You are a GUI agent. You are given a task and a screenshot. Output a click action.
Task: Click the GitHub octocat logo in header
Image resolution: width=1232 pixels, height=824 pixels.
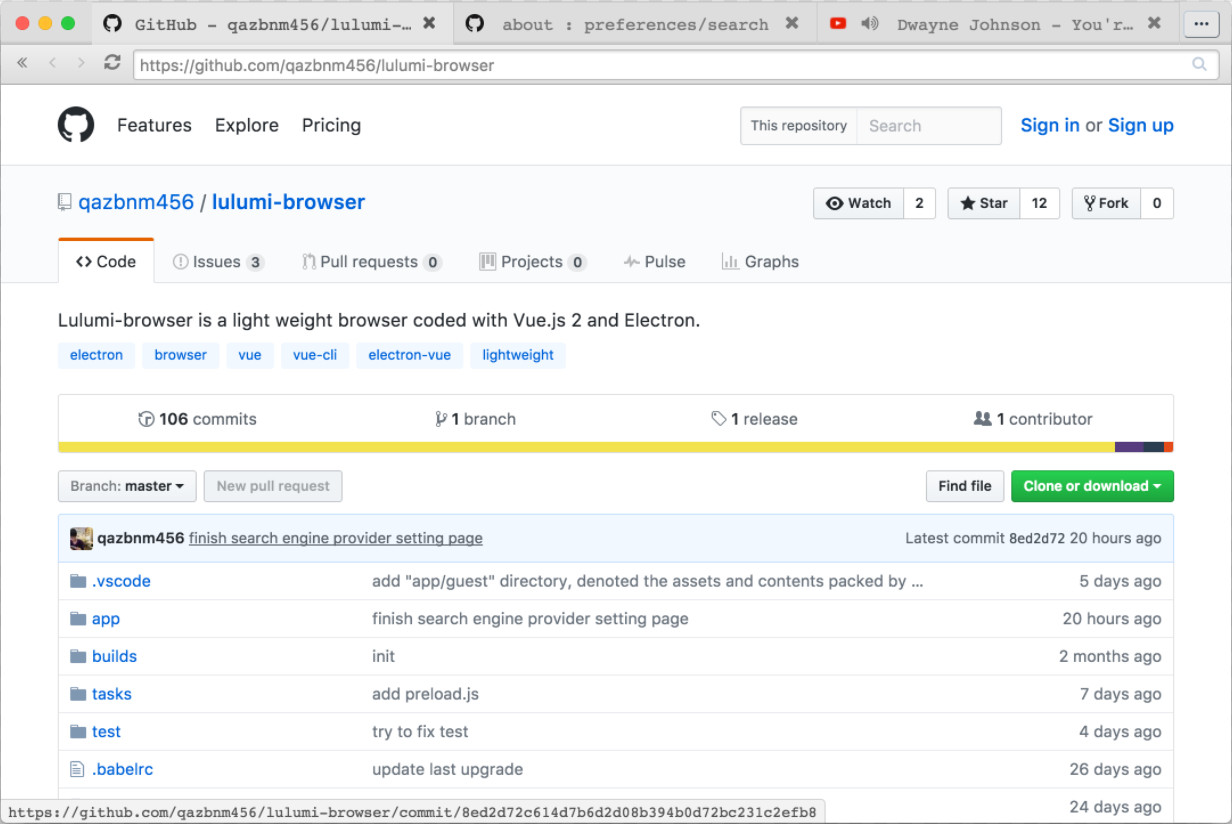tap(76, 125)
